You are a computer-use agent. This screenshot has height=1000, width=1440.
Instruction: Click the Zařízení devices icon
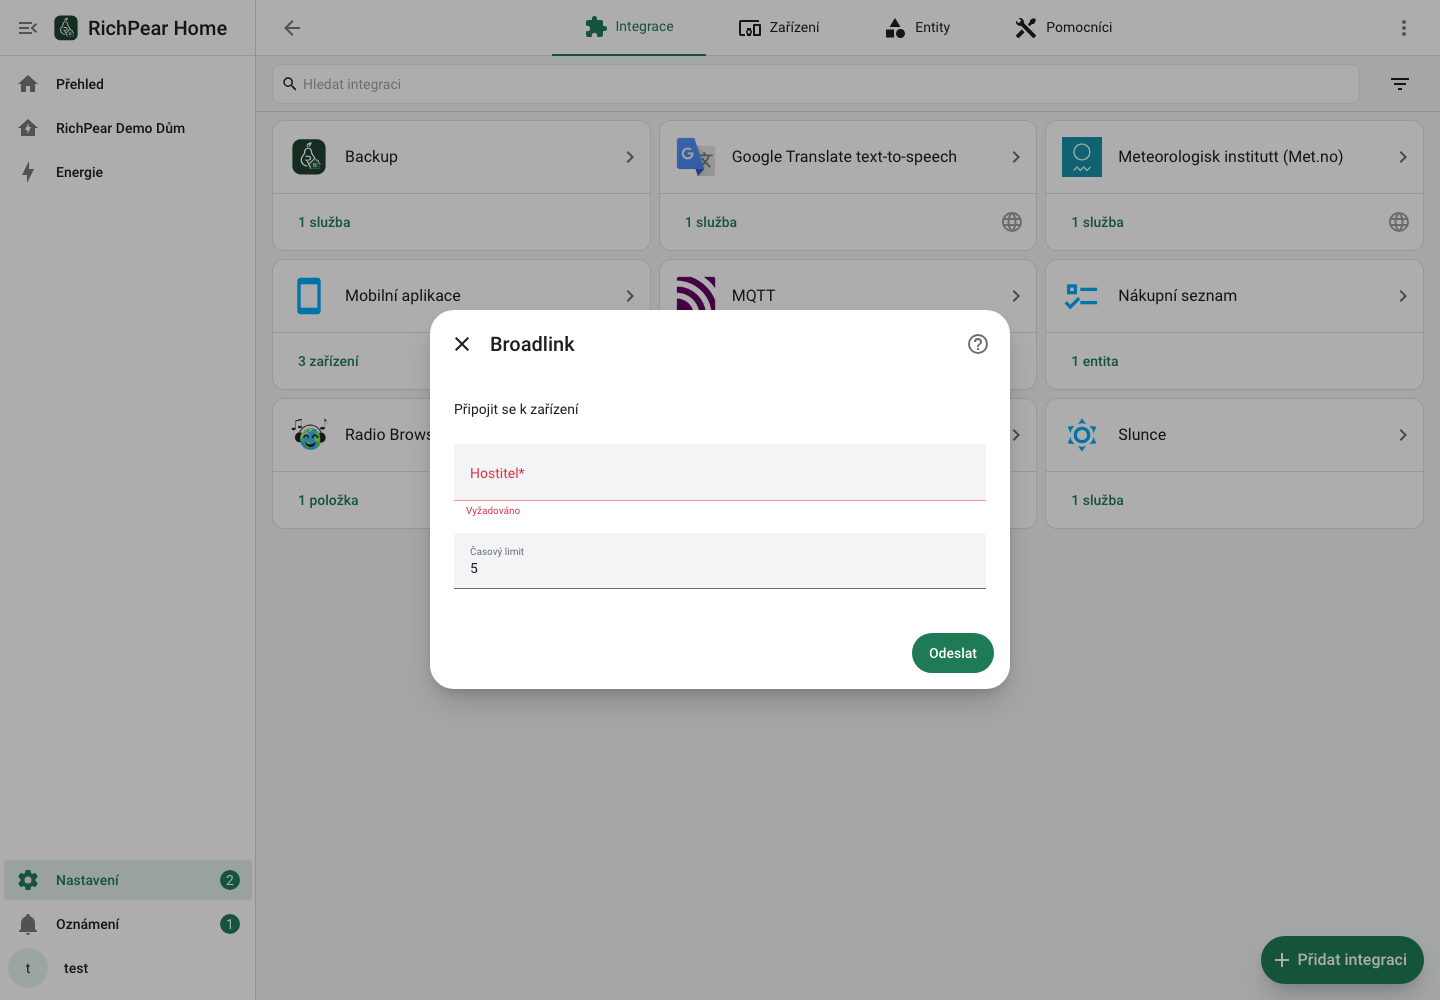pos(750,28)
